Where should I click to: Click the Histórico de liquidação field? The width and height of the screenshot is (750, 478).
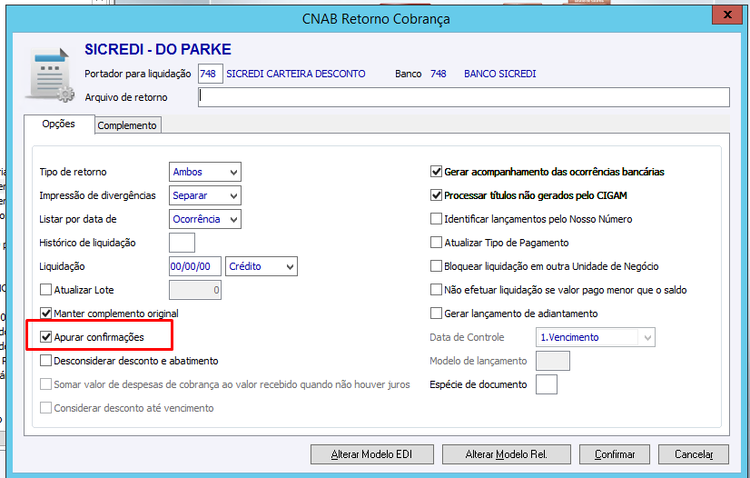pos(182,243)
